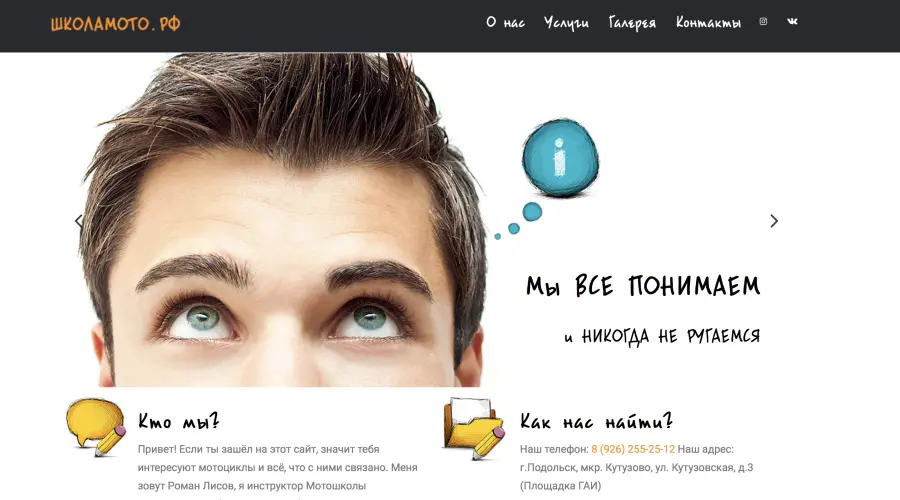Viewport: 900px width, 500px height.
Task: Call the phone number 8 (926) 255-25-12
Action: click(x=632, y=450)
